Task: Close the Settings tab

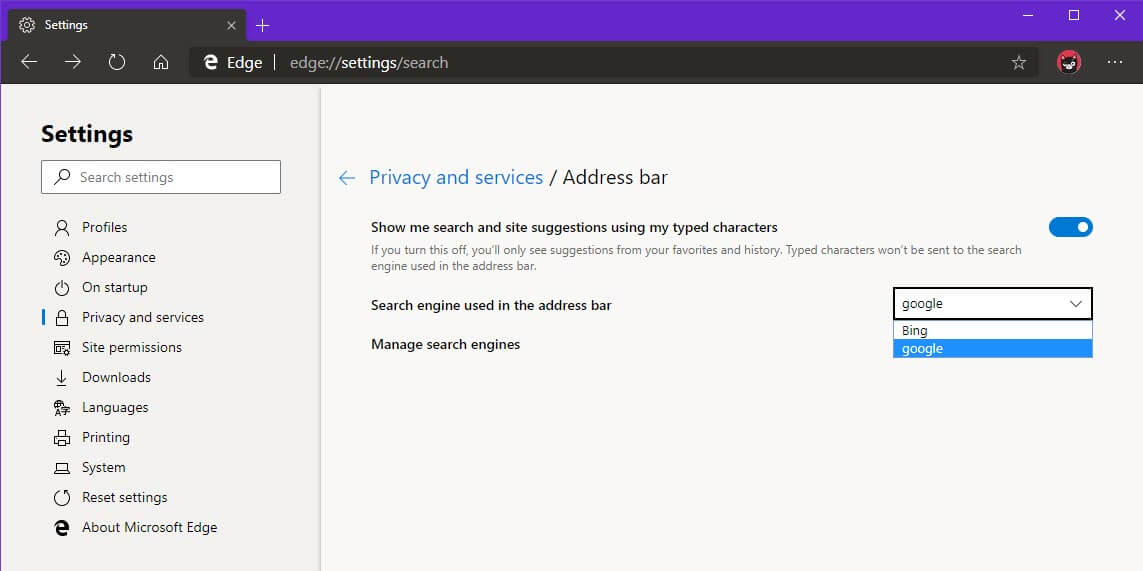Action: tap(231, 26)
